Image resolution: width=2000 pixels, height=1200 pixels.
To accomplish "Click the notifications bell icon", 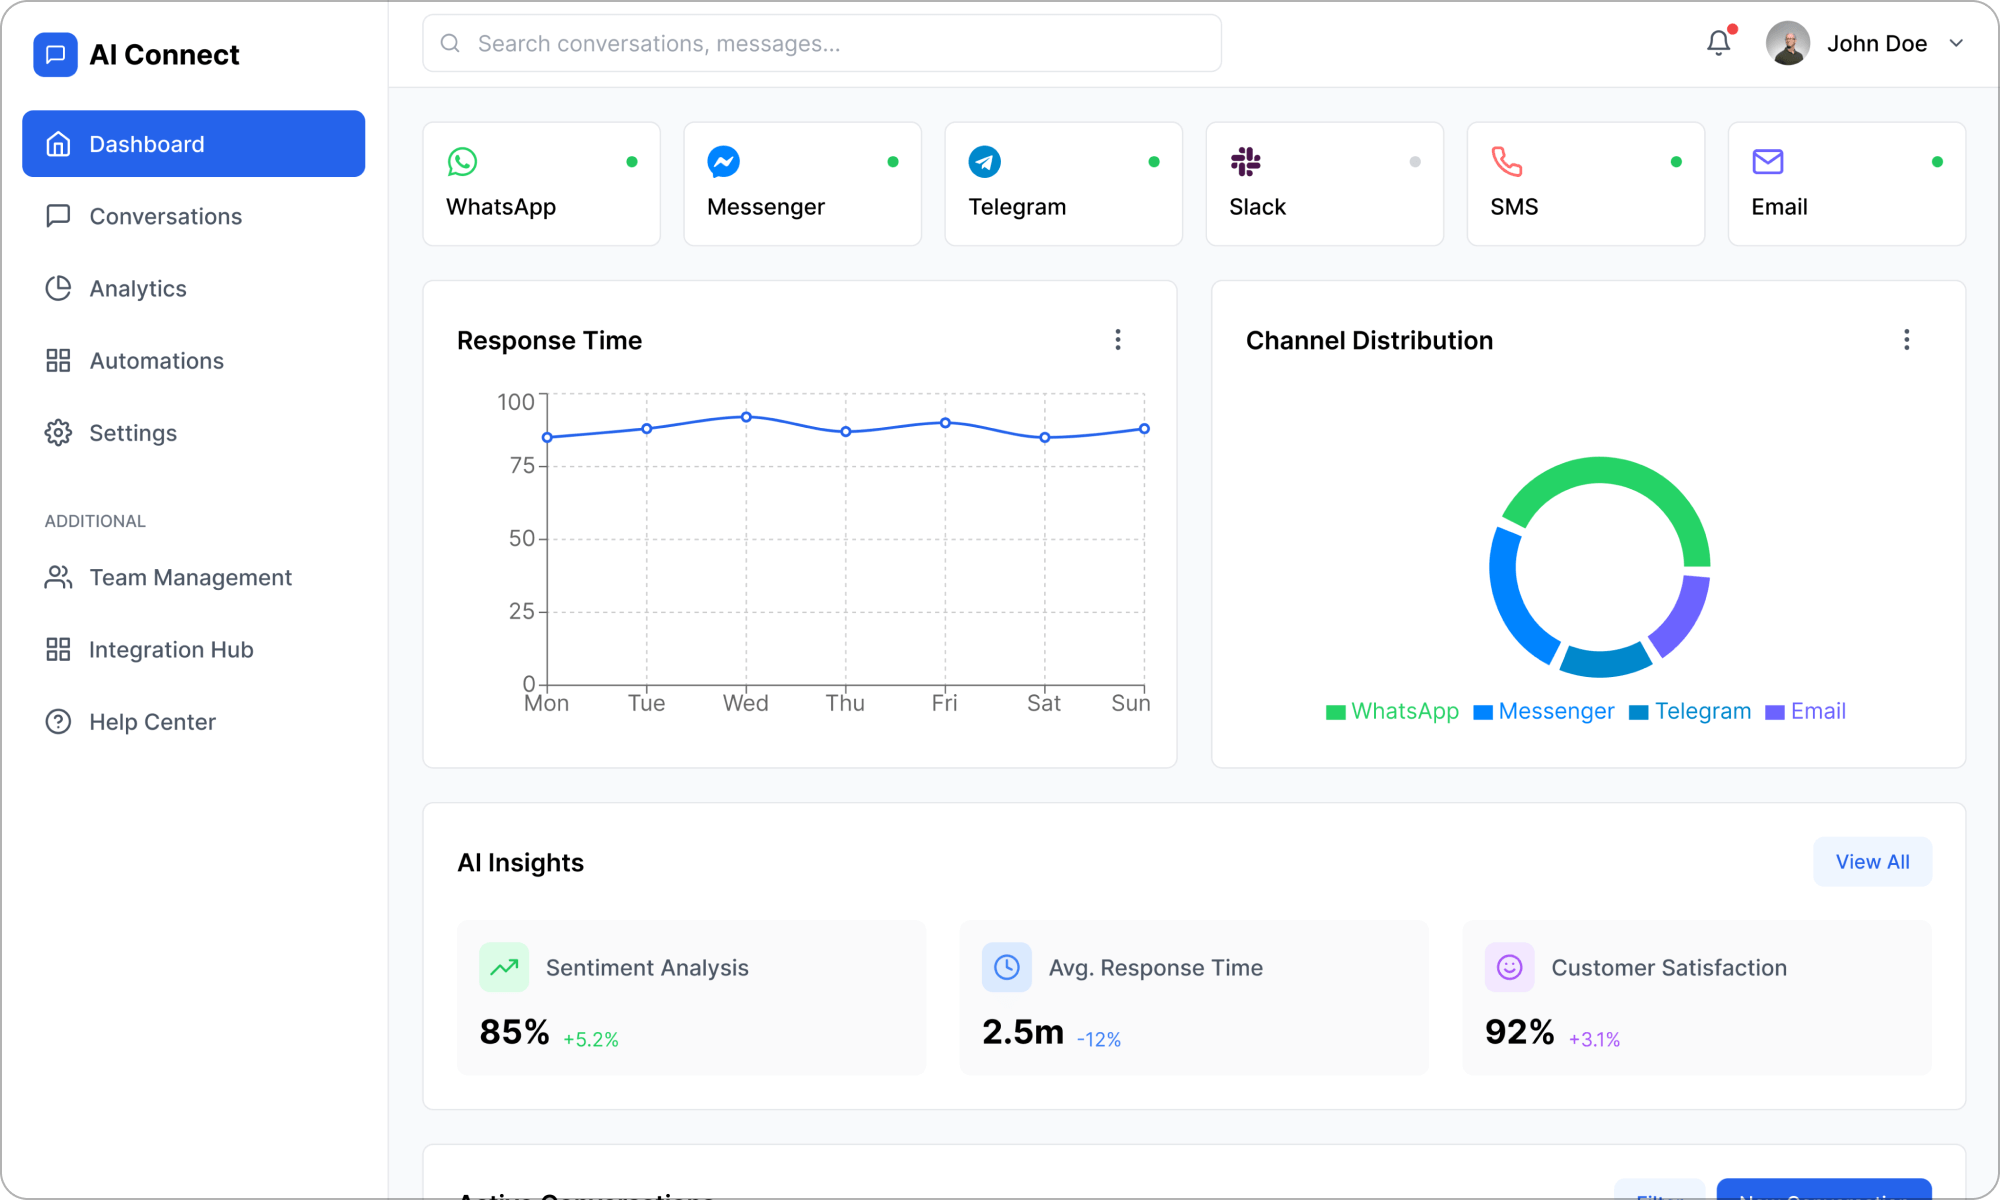I will tap(1718, 42).
